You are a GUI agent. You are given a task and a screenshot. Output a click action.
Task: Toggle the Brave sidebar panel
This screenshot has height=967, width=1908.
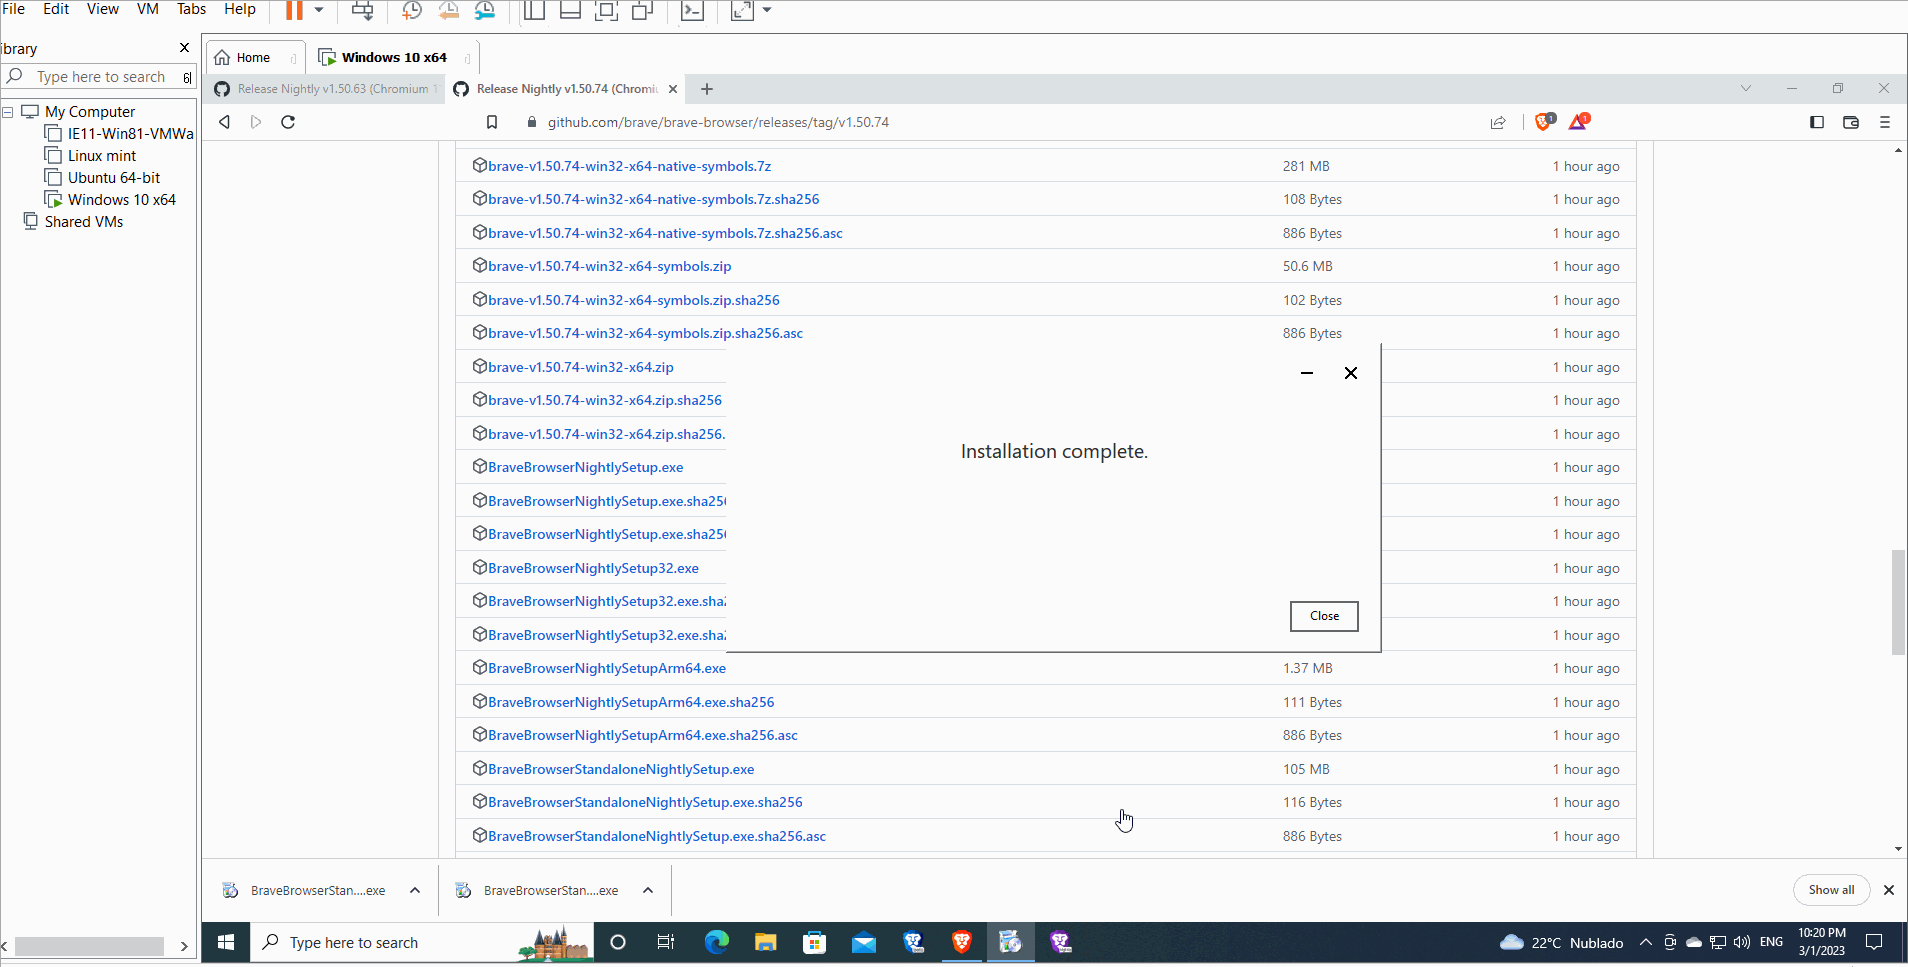pyautogui.click(x=1817, y=122)
